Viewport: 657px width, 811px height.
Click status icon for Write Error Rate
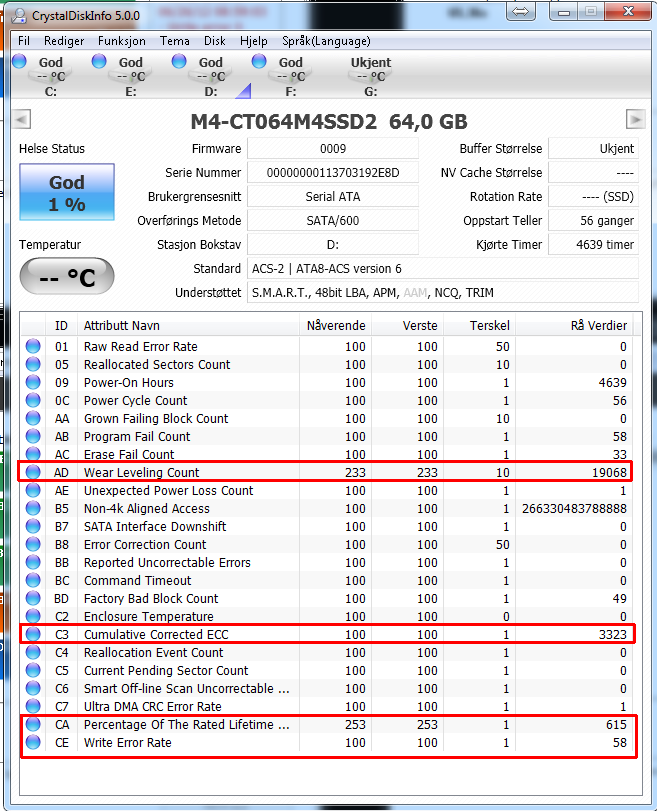point(33,742)
